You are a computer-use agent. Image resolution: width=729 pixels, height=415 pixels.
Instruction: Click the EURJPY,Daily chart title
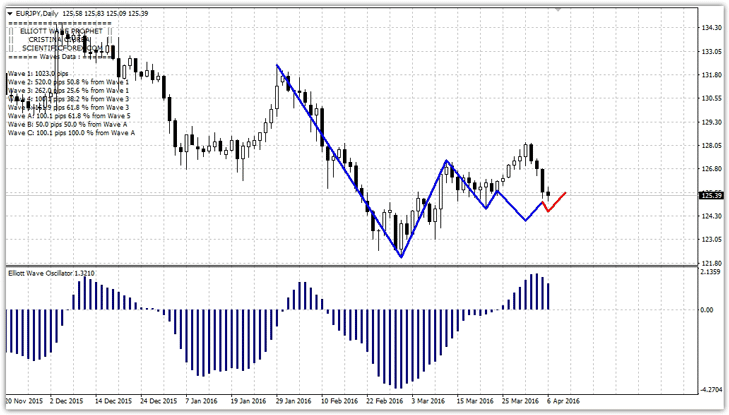pyautogui.click(x=35, y=14)
